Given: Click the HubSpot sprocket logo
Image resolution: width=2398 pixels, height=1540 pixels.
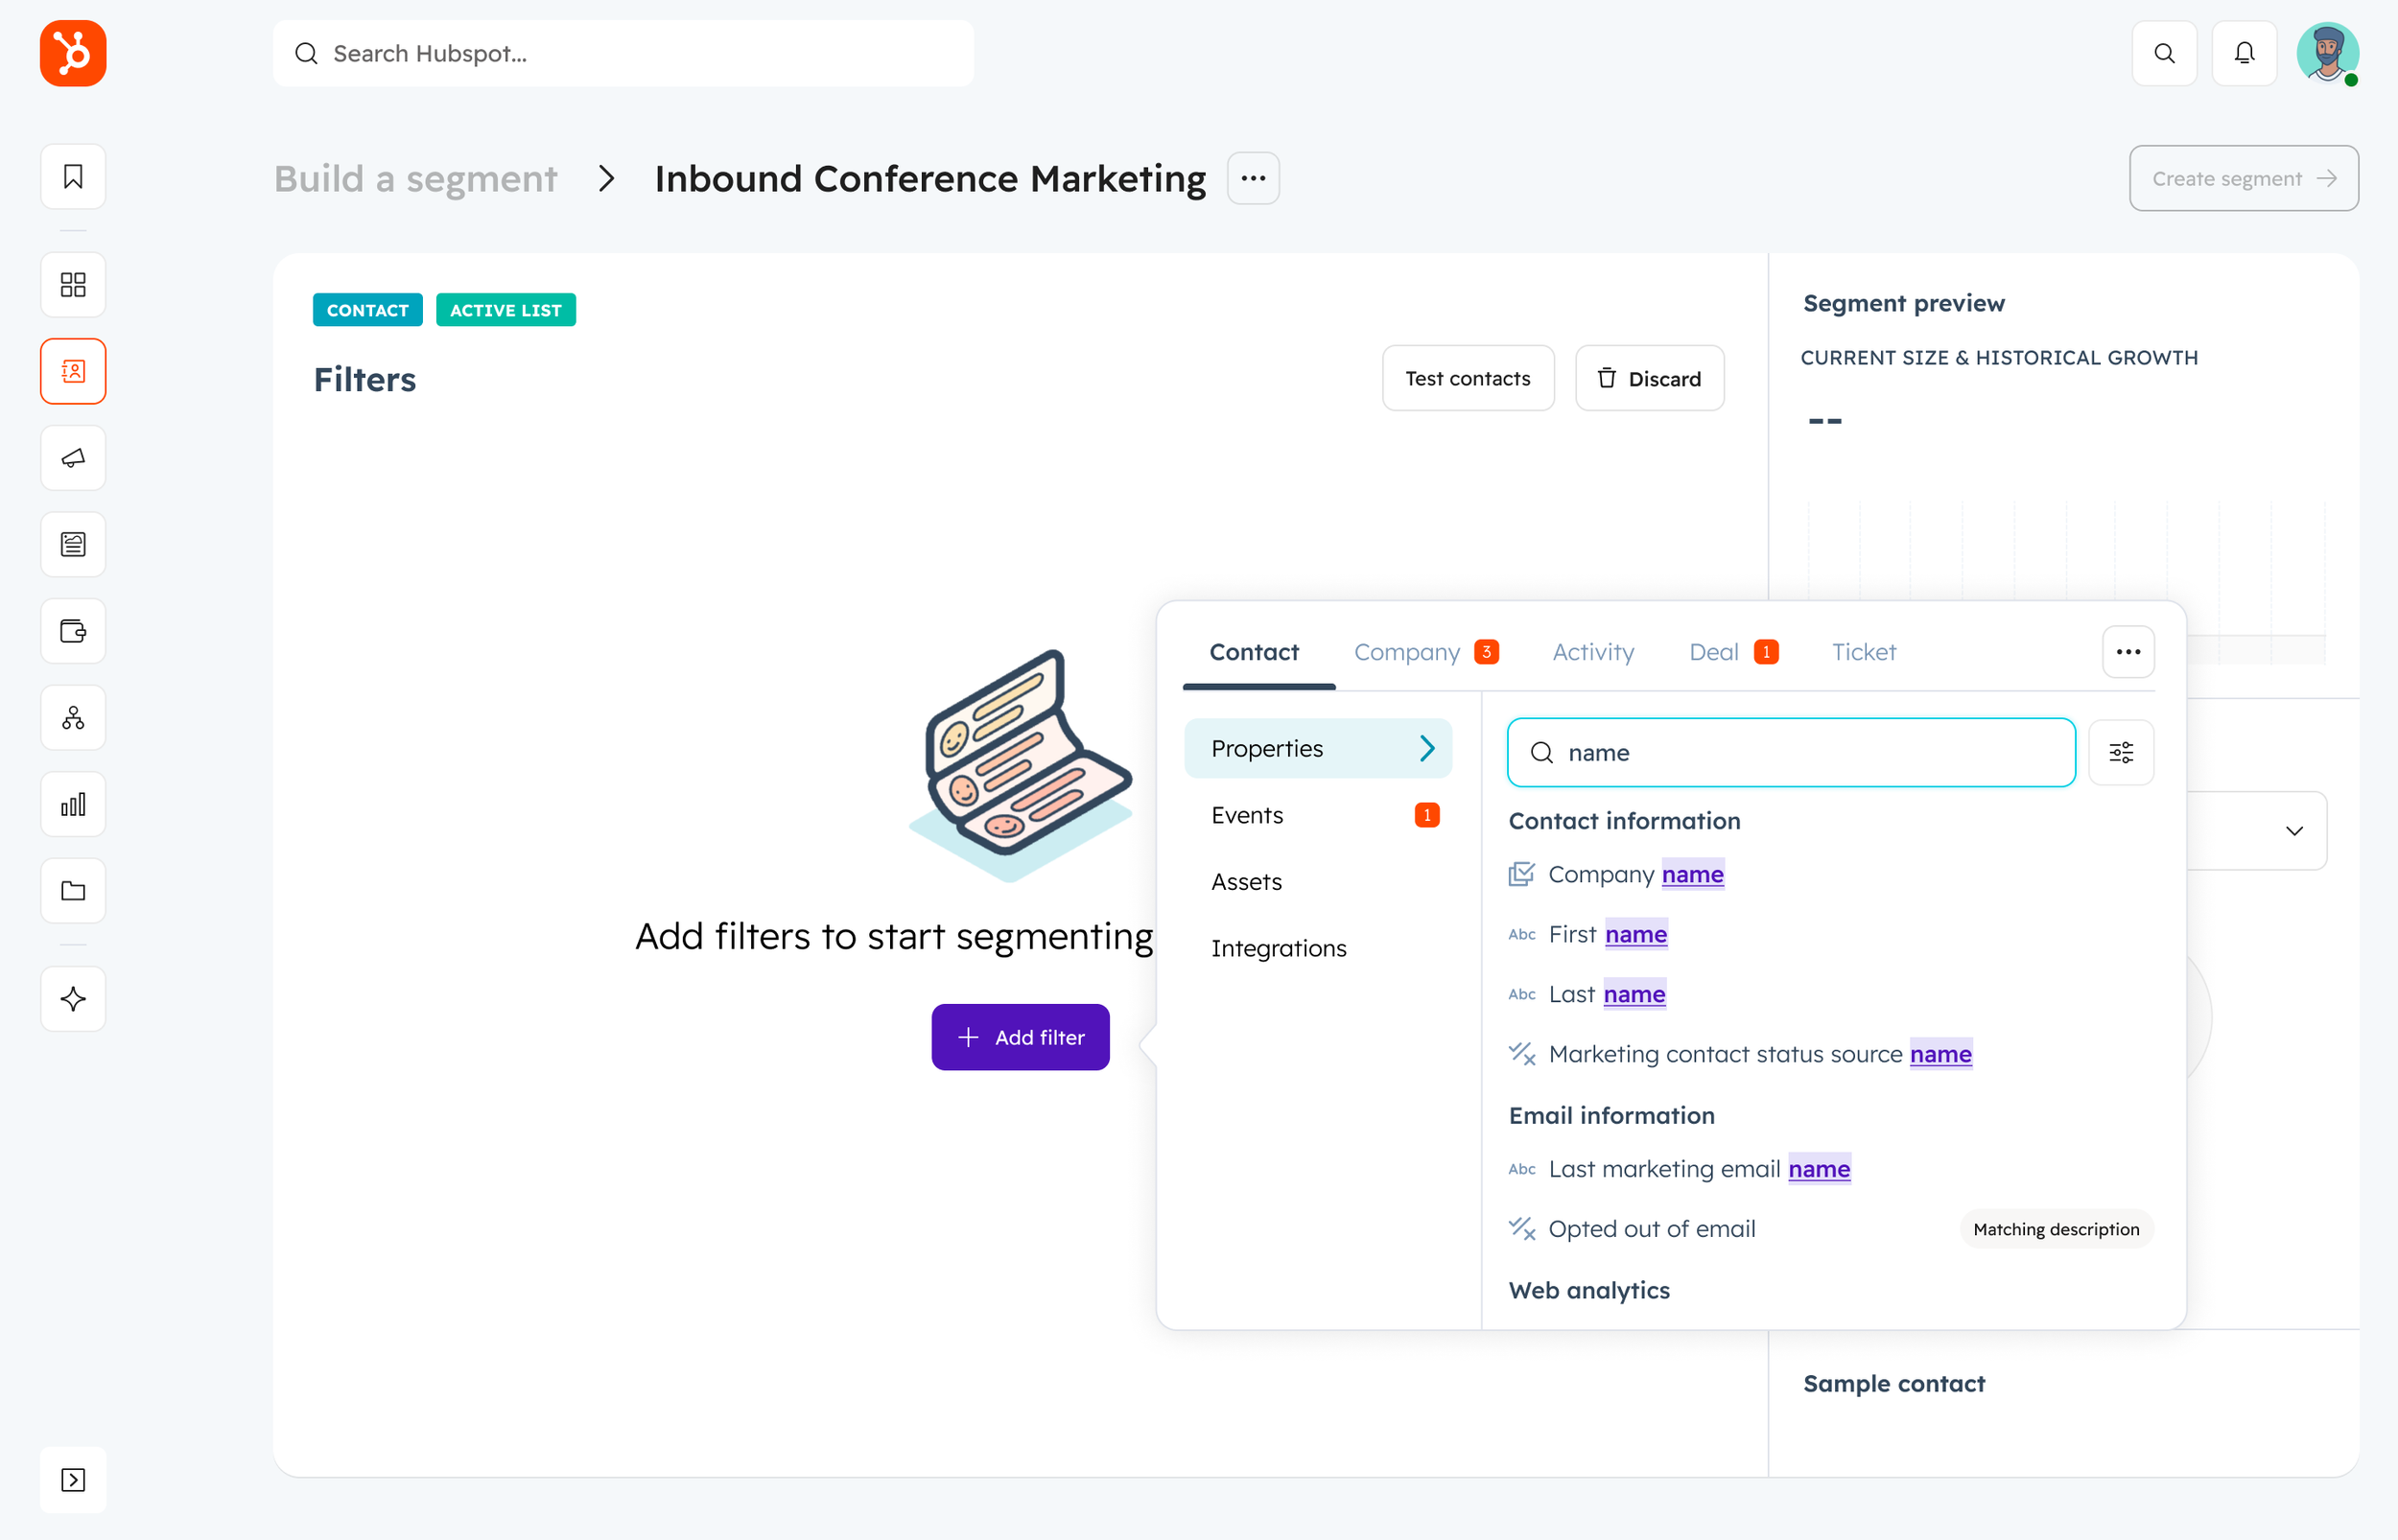Looking at the screenshot, I should pyautogui.click(x=73, y=53).
